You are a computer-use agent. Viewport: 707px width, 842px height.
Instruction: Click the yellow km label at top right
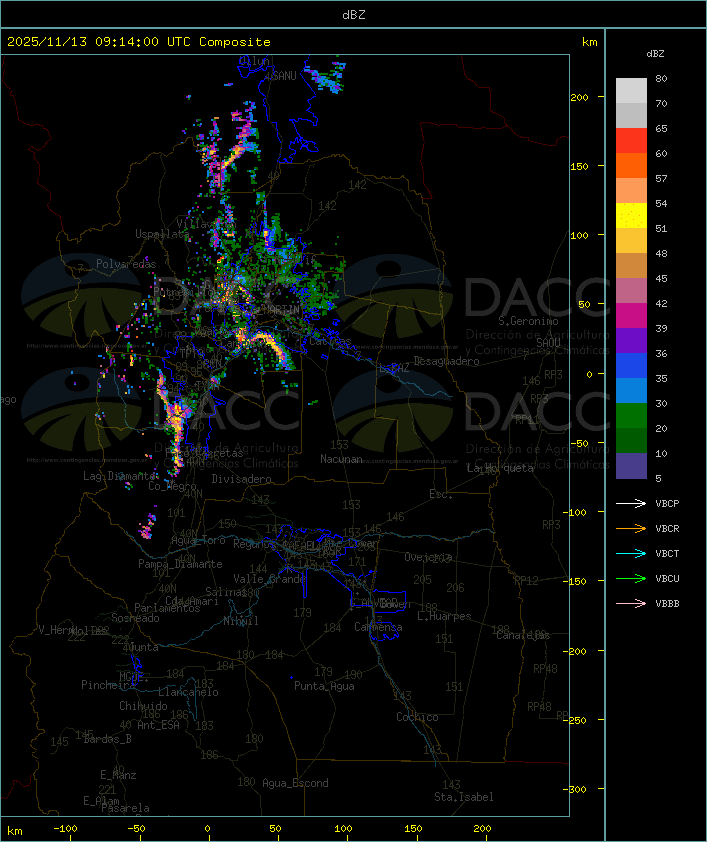(x=589, y=42)
